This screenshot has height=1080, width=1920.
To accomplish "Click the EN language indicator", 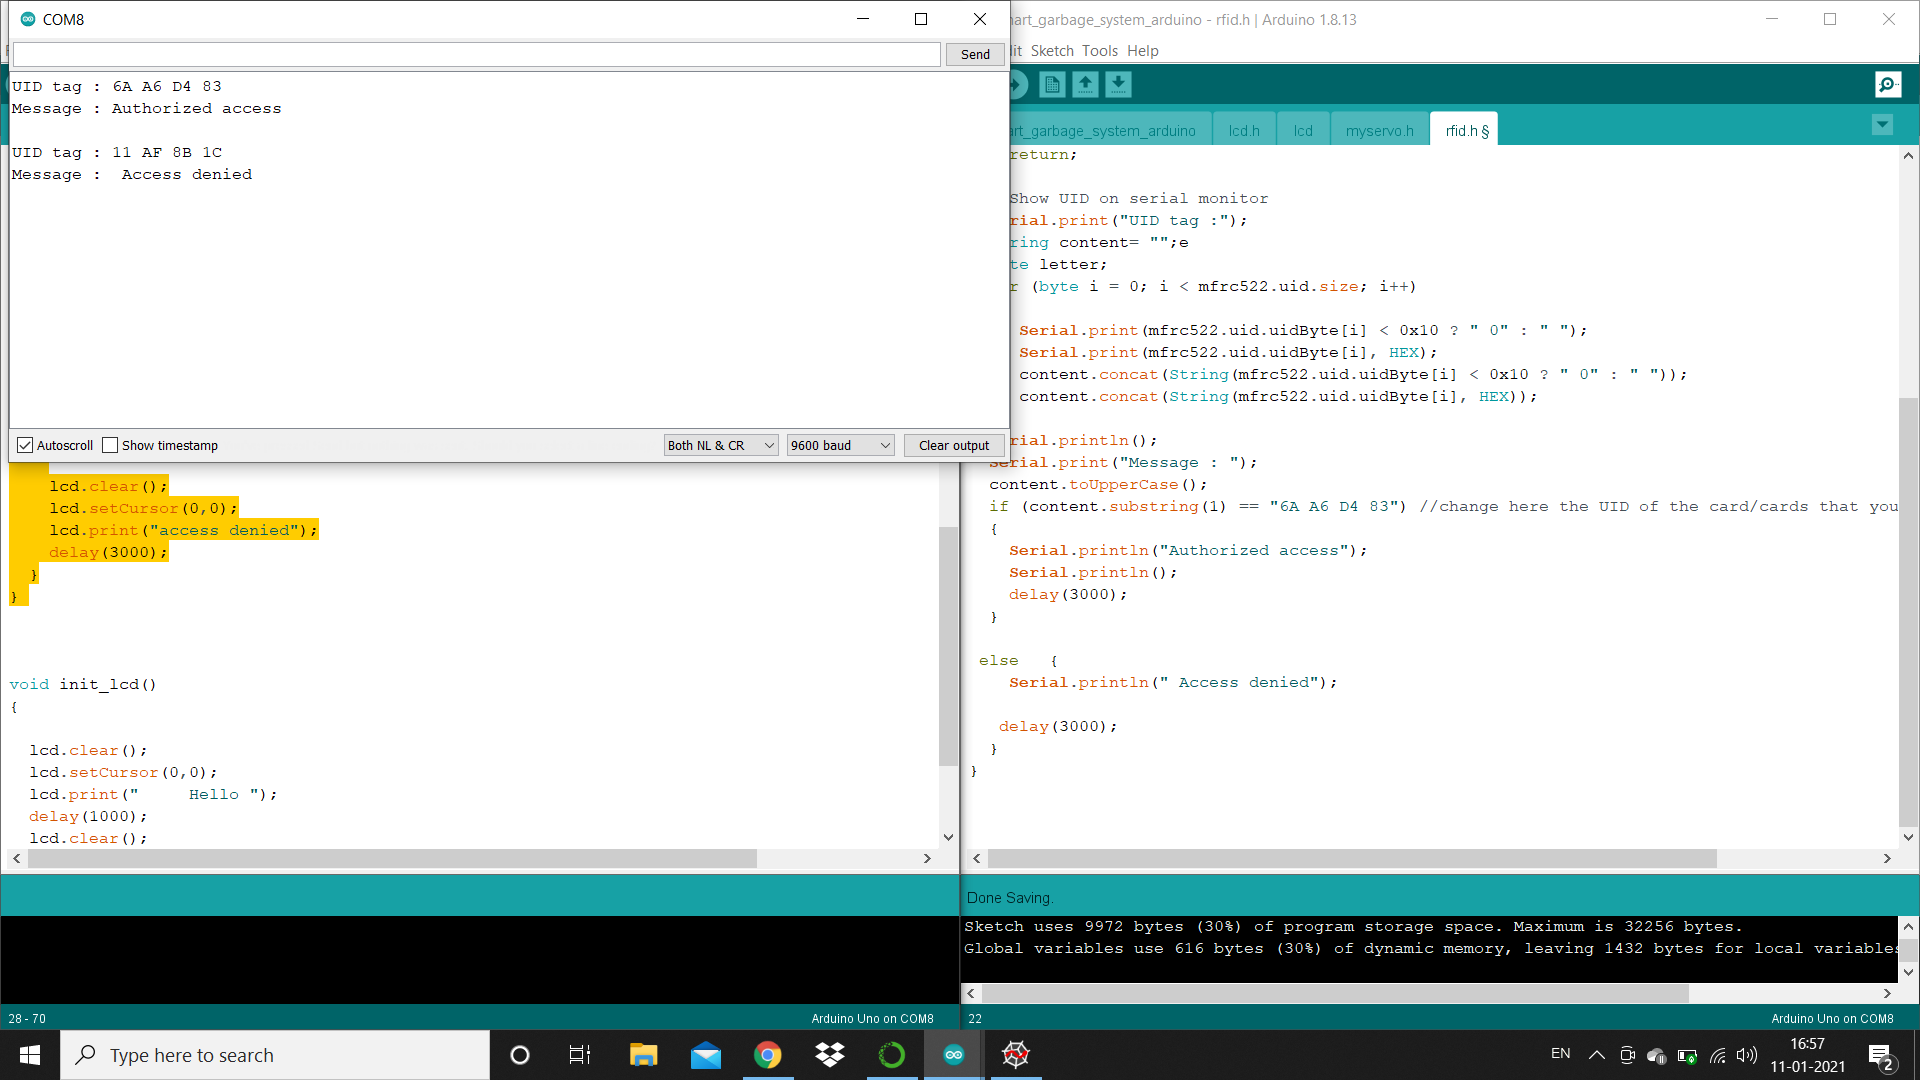I will click(x=1560, y=1054).
